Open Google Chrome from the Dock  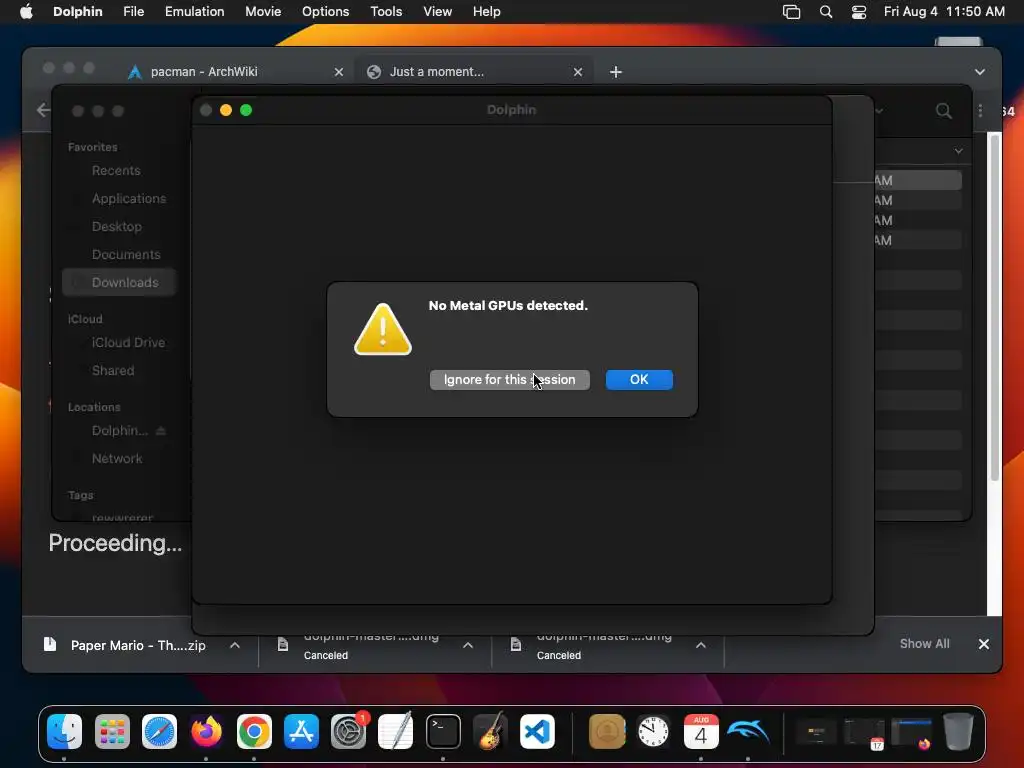click(254, 731)
